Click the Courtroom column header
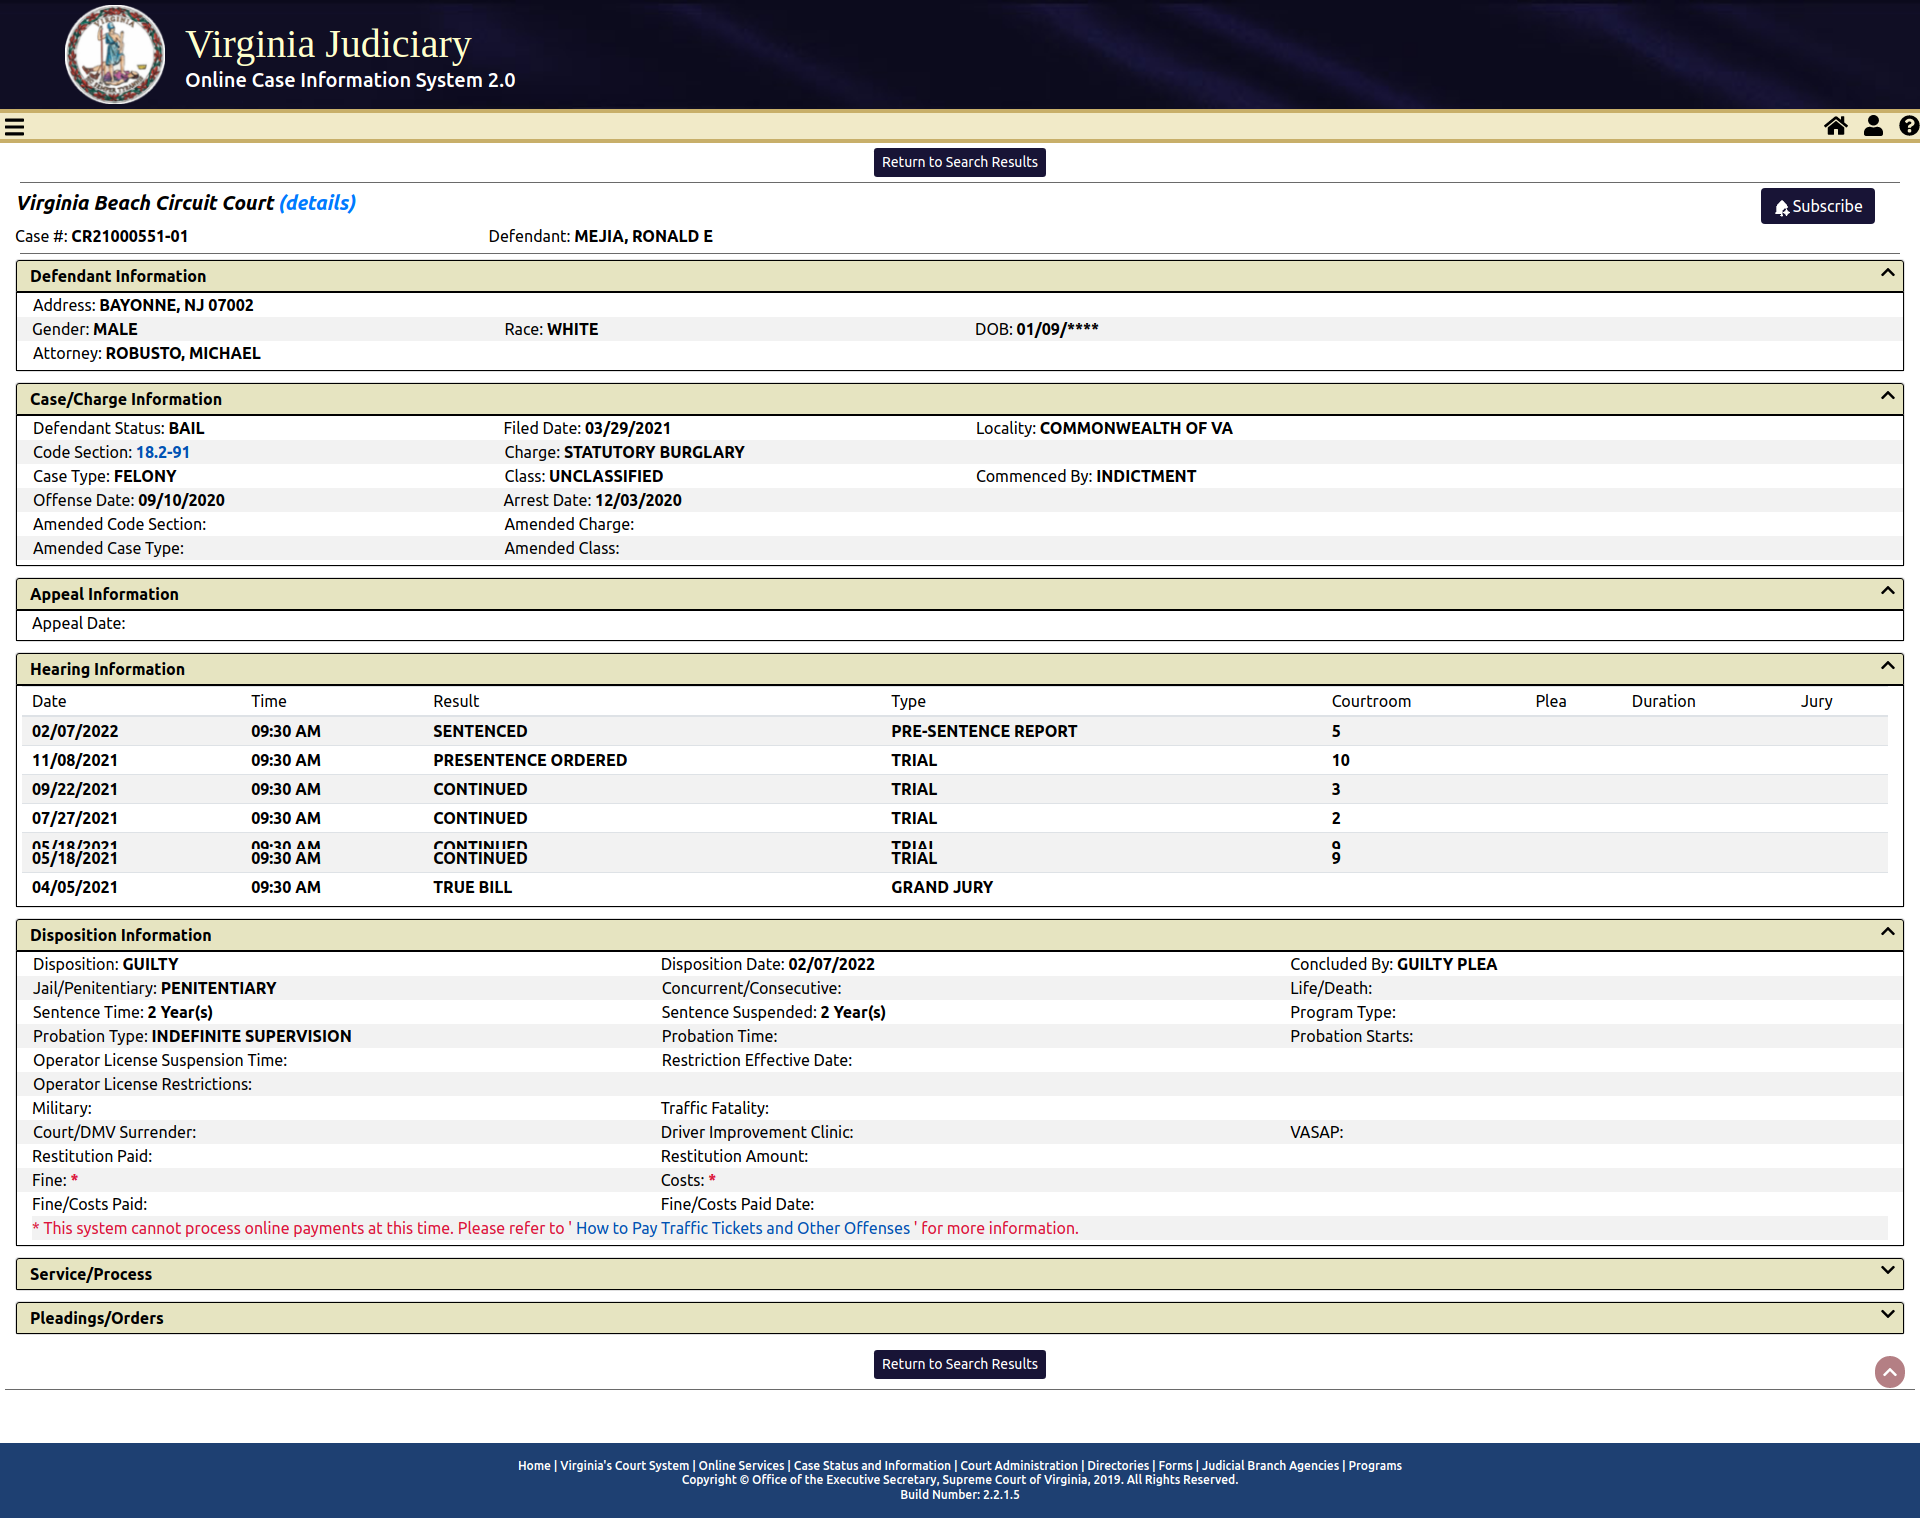The height and width of the screenshot is (1518, 1920). (x=1371, y=701)
